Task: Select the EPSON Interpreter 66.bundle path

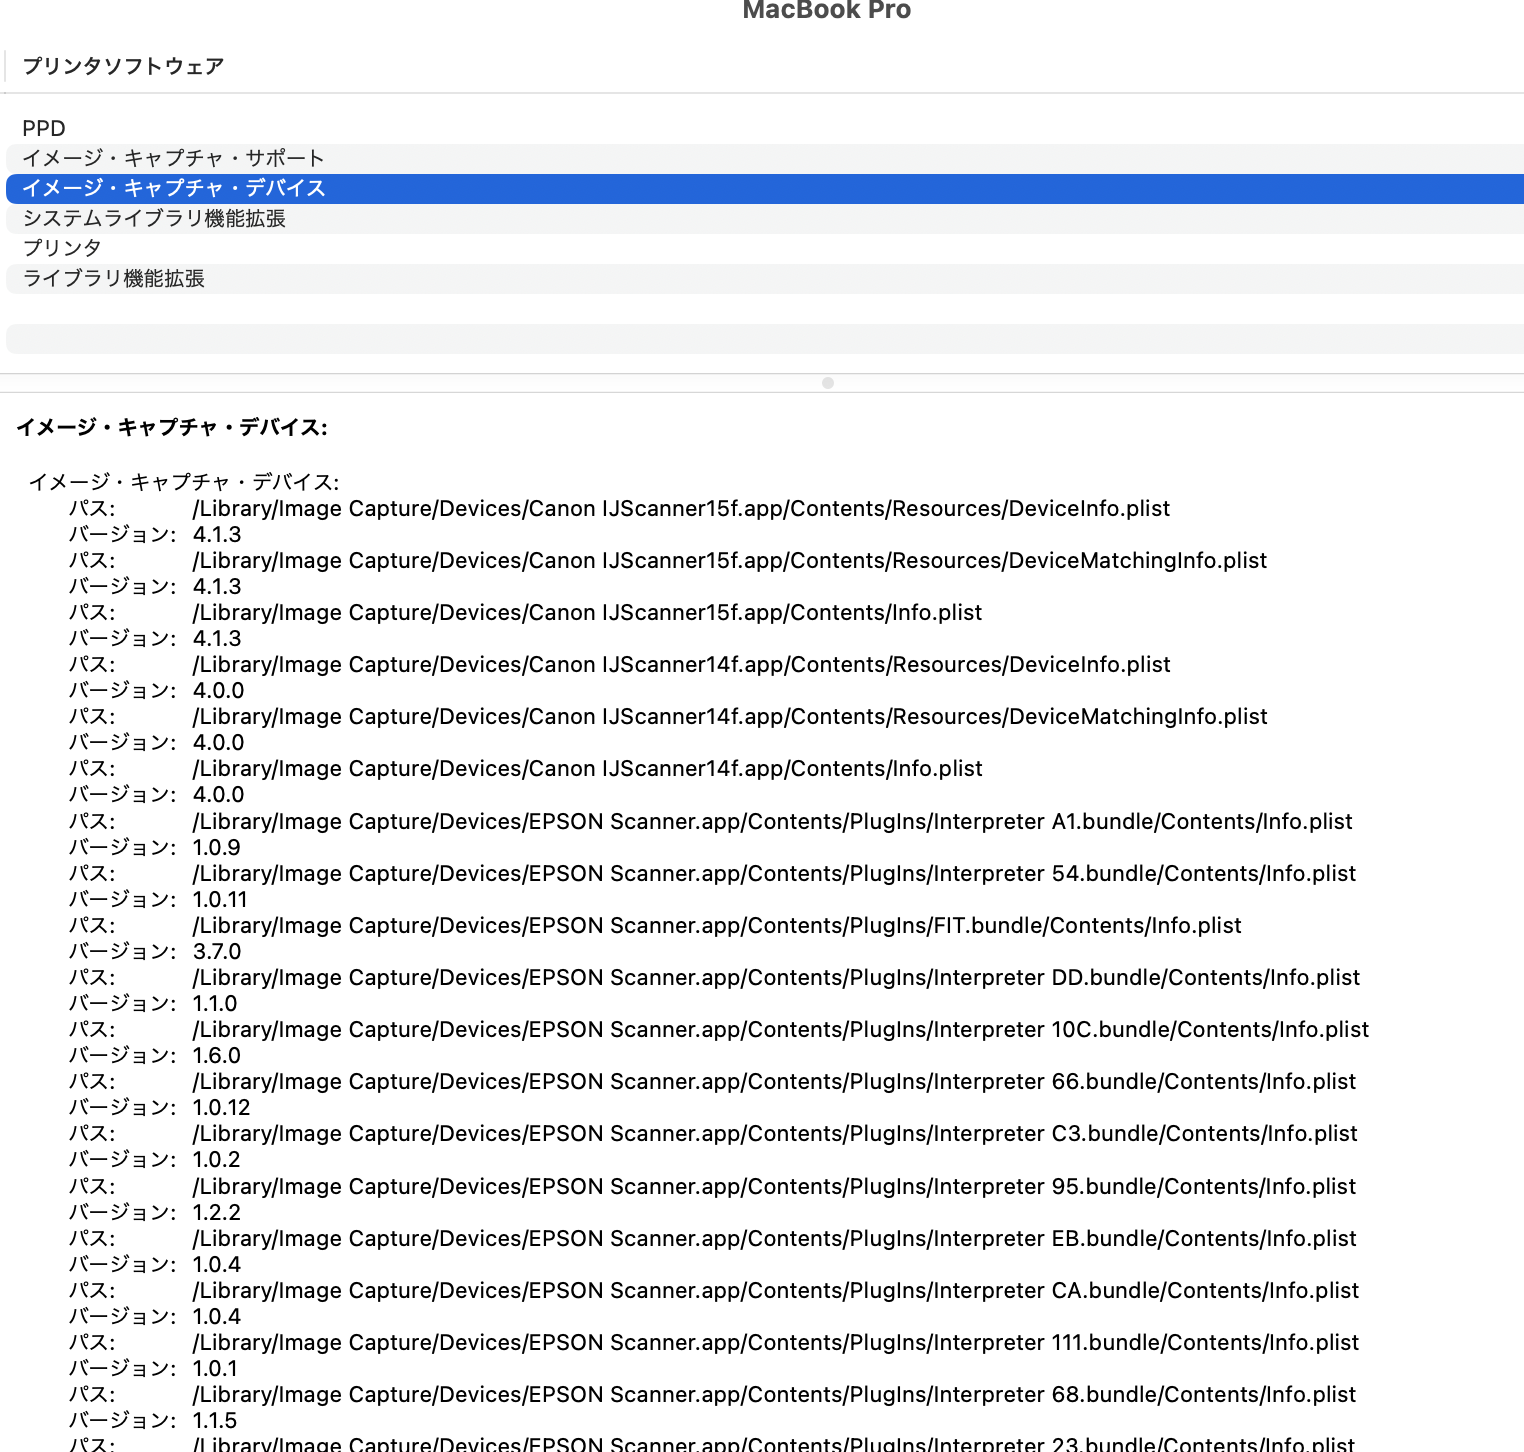Action: 774,1082
